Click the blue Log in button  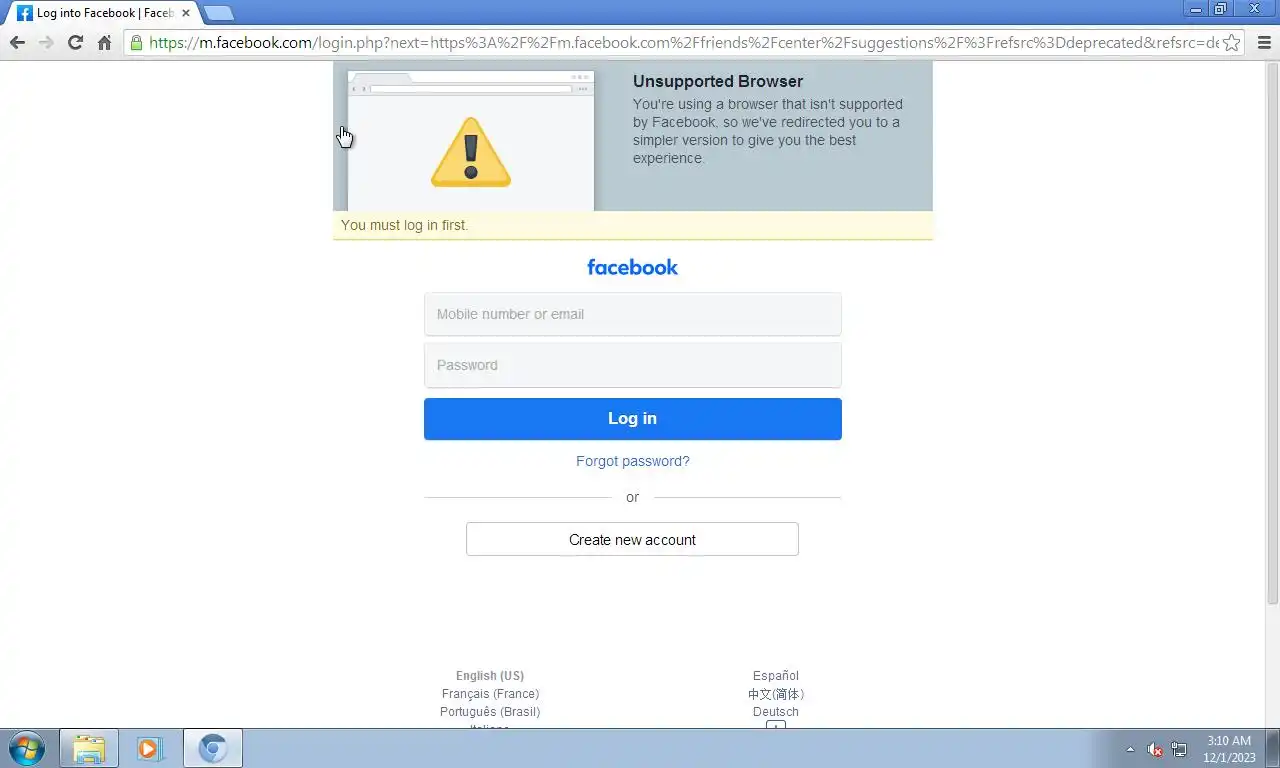632,419
